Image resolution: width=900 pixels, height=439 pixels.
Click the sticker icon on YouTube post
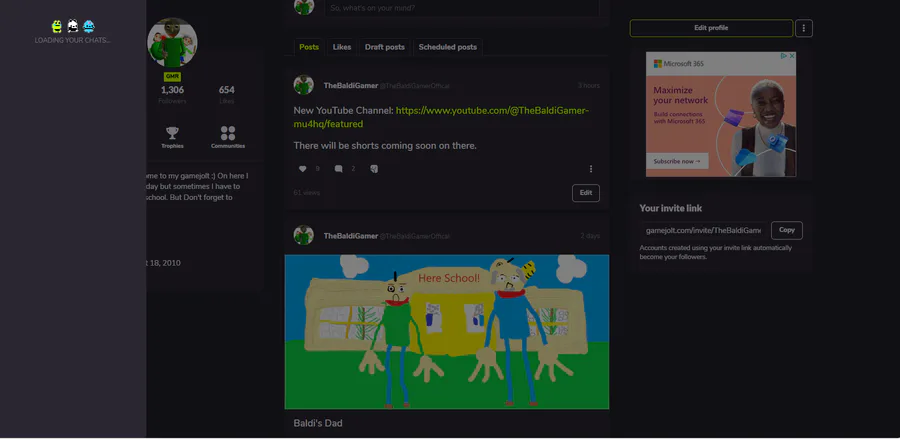click(374, 169)
